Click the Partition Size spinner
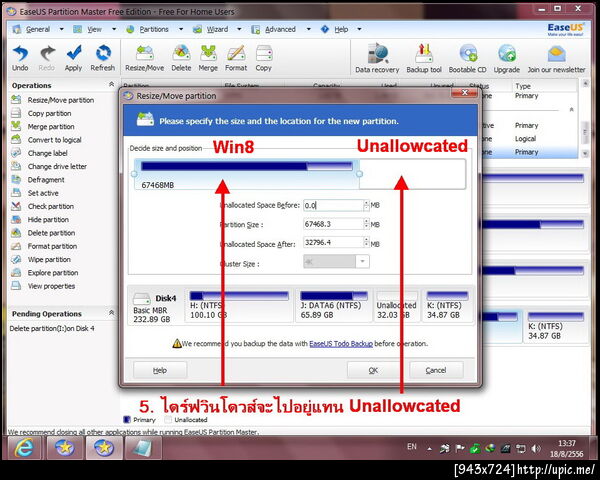 tap(367, 224)
